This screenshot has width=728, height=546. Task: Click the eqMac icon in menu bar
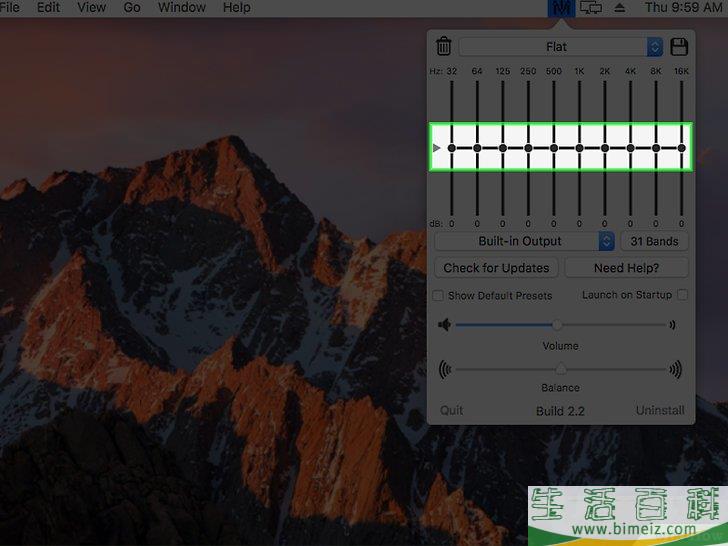561,8
